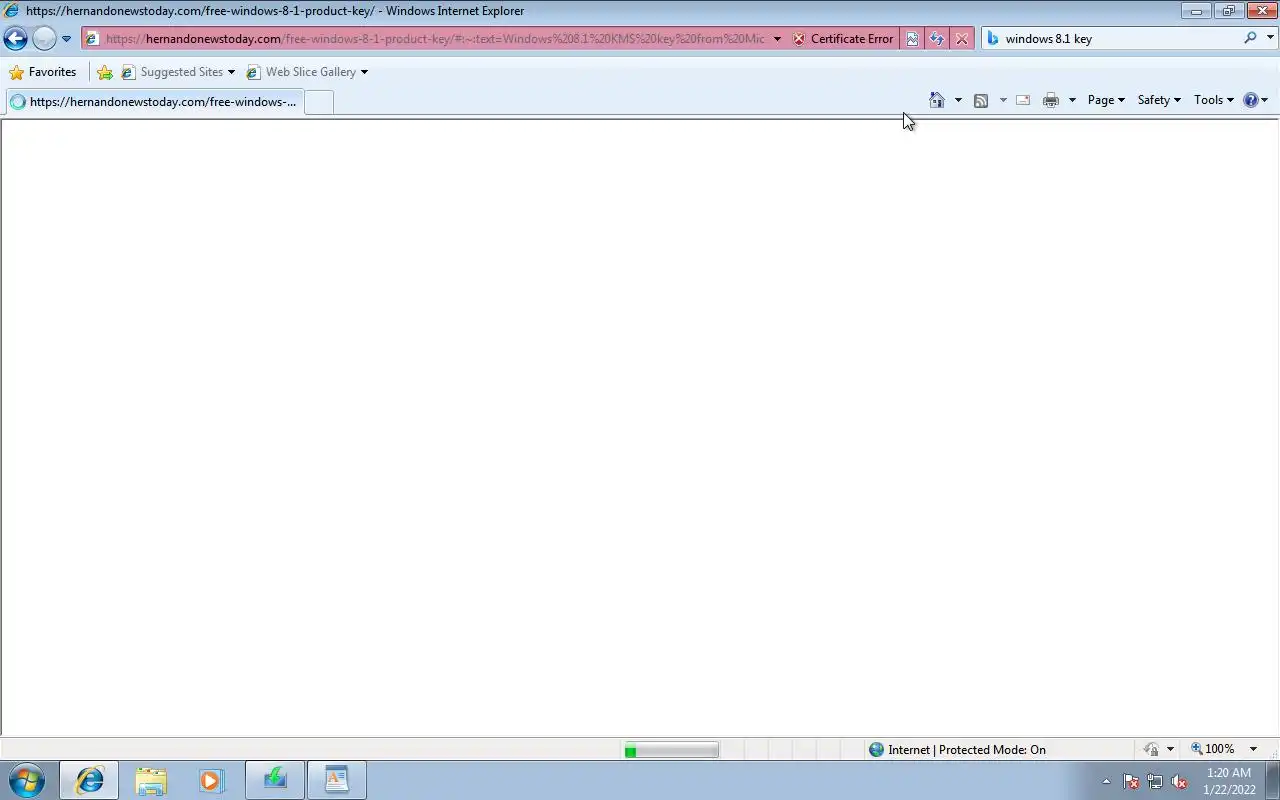This screenshot has width=1280, height=800.
Task: Open Suggested Sites link
Action: [x=178, y=72]
